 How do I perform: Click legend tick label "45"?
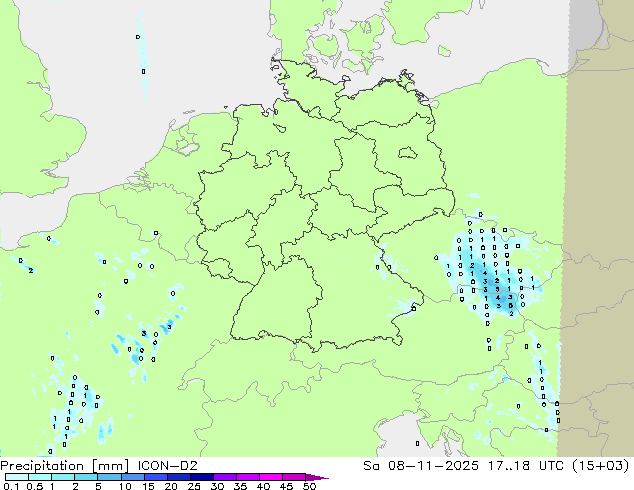pos(286,486)
